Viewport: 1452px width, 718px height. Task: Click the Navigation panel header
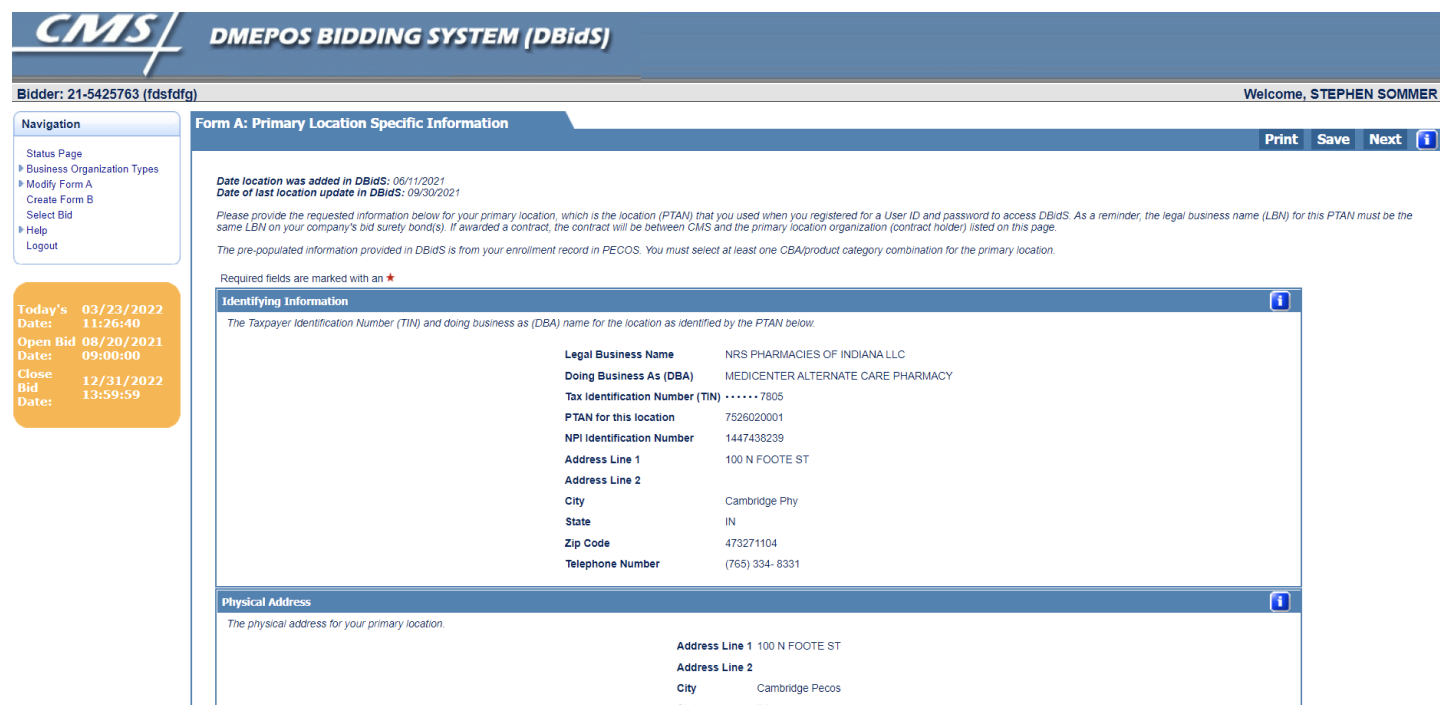(97, 124)
